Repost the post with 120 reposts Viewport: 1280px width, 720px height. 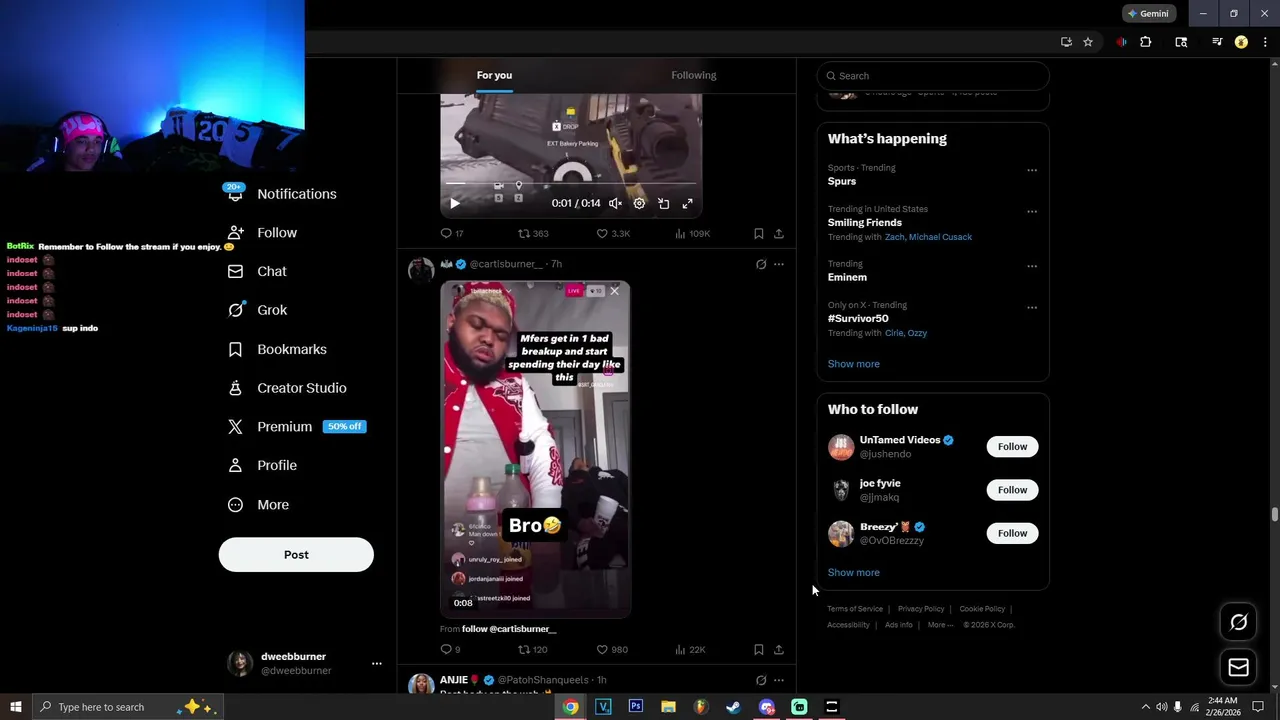tap(532, 649)
